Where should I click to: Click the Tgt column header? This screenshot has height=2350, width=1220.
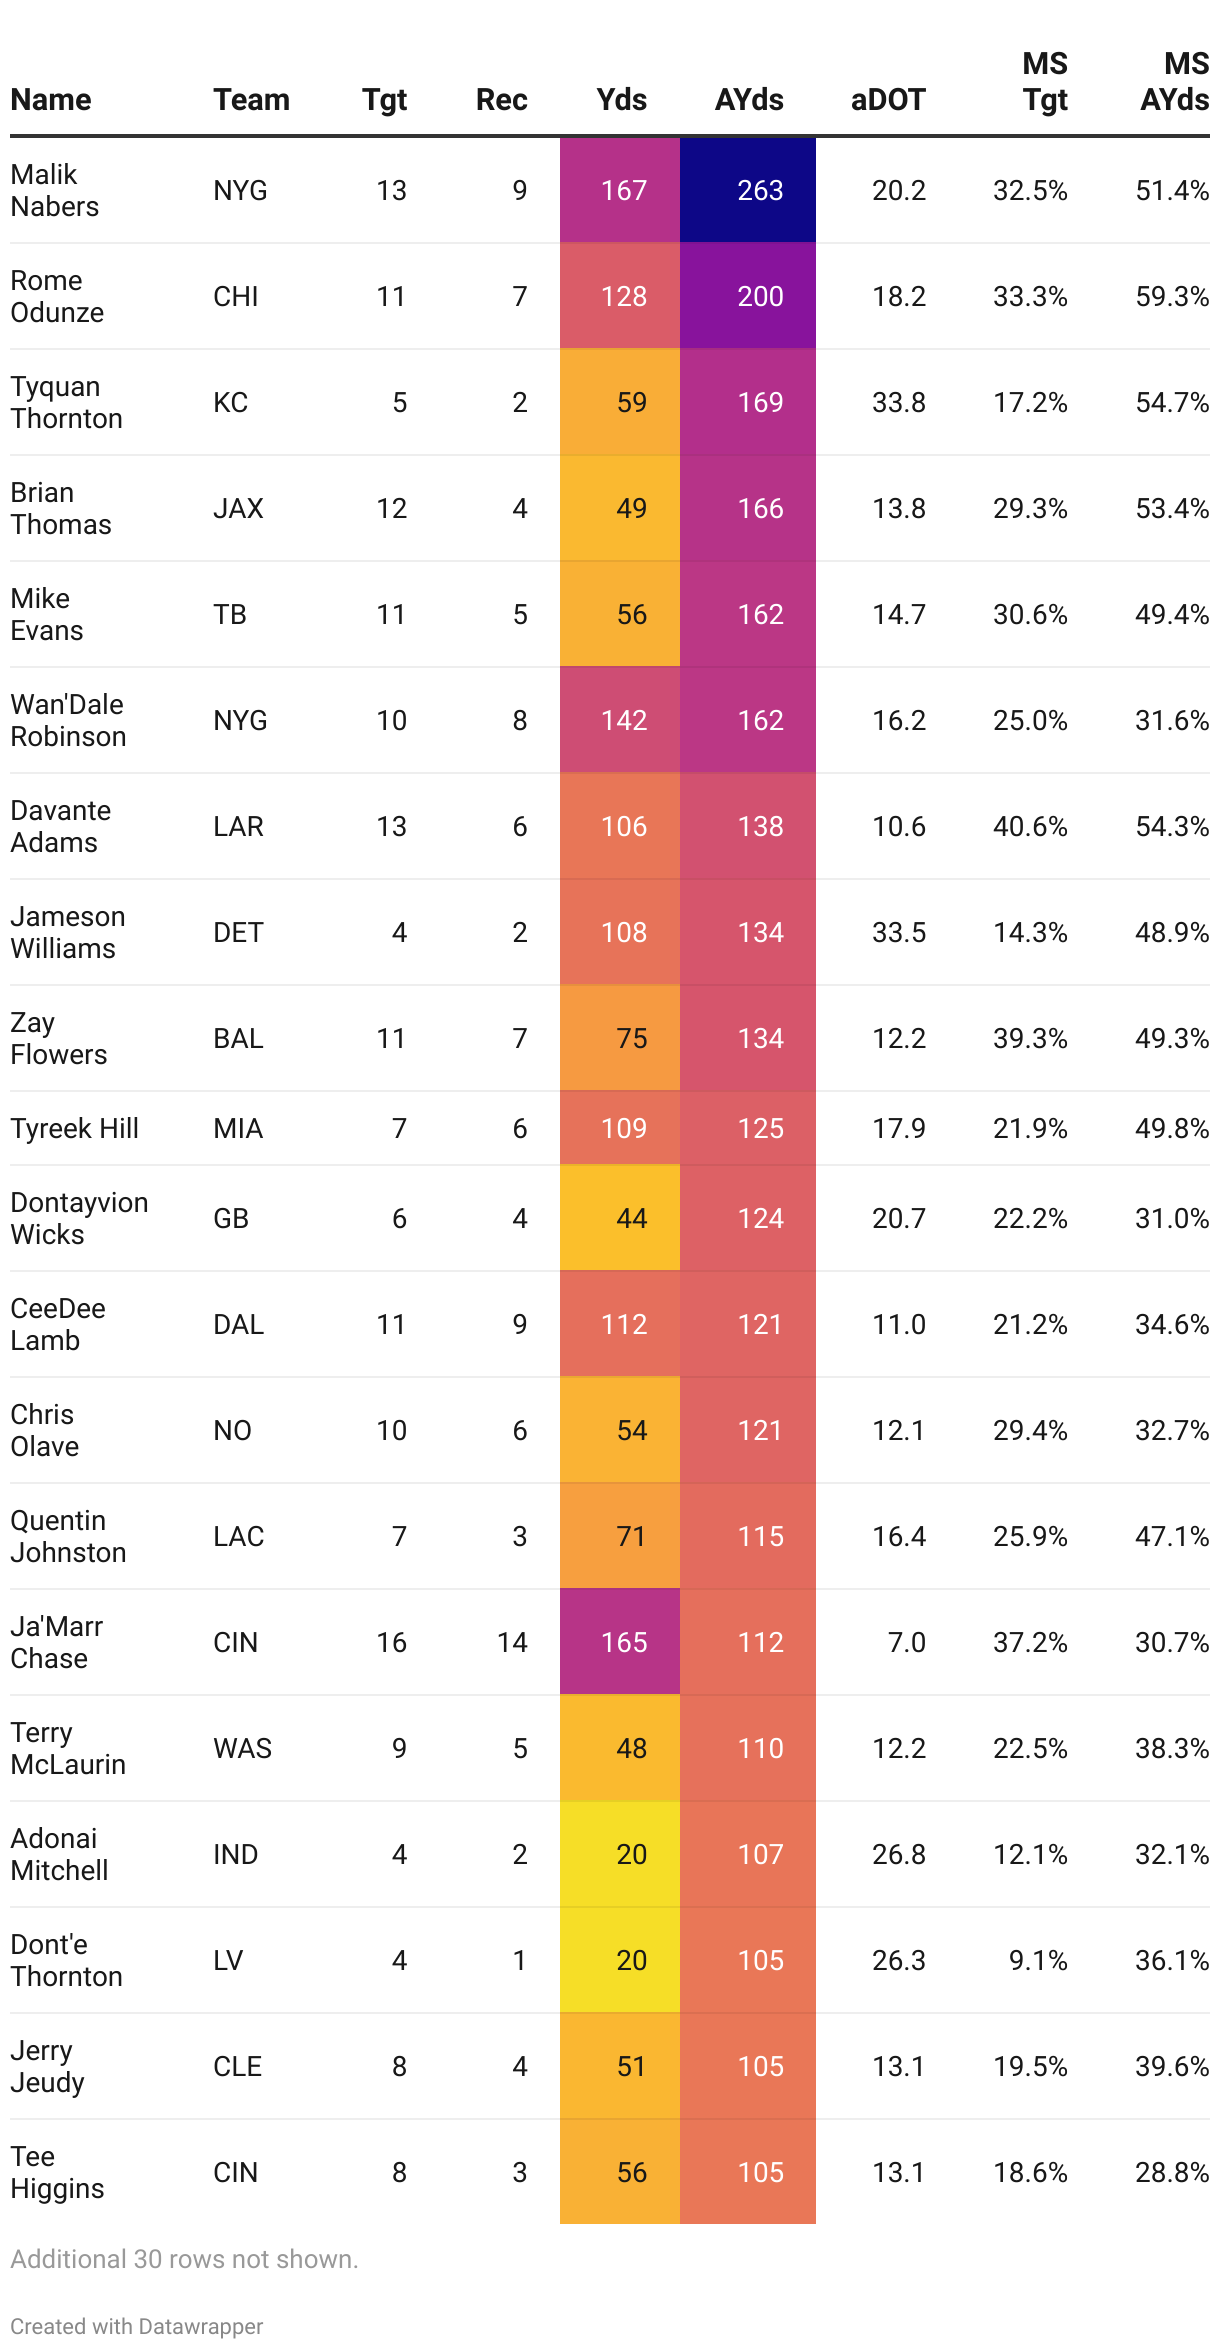[x=384, y=100]
